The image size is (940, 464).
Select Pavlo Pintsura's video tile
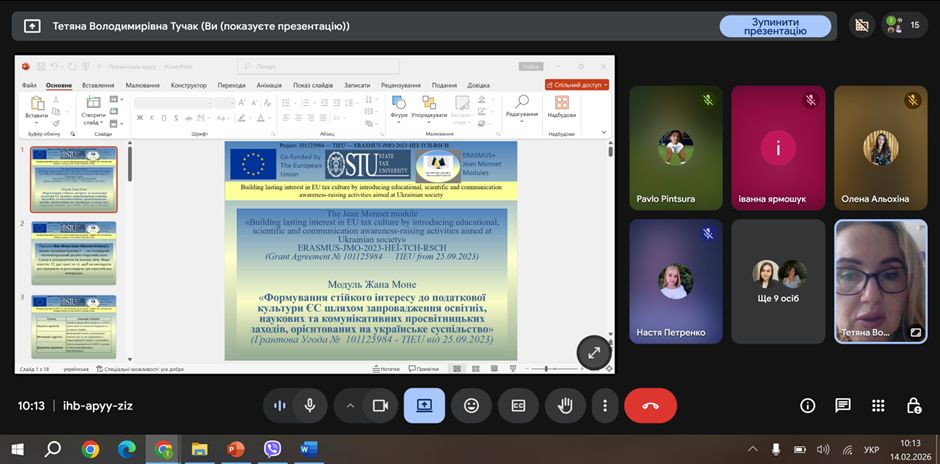click(674, 147)
